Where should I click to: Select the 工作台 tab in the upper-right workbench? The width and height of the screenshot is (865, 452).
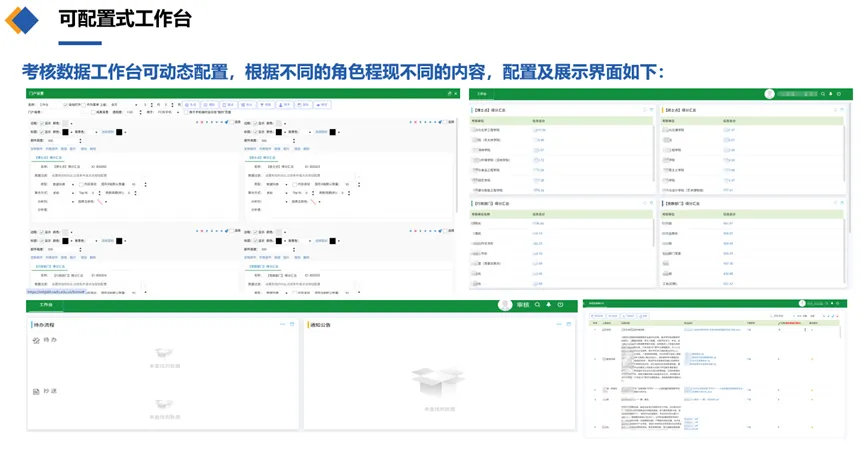click(482, 94)
